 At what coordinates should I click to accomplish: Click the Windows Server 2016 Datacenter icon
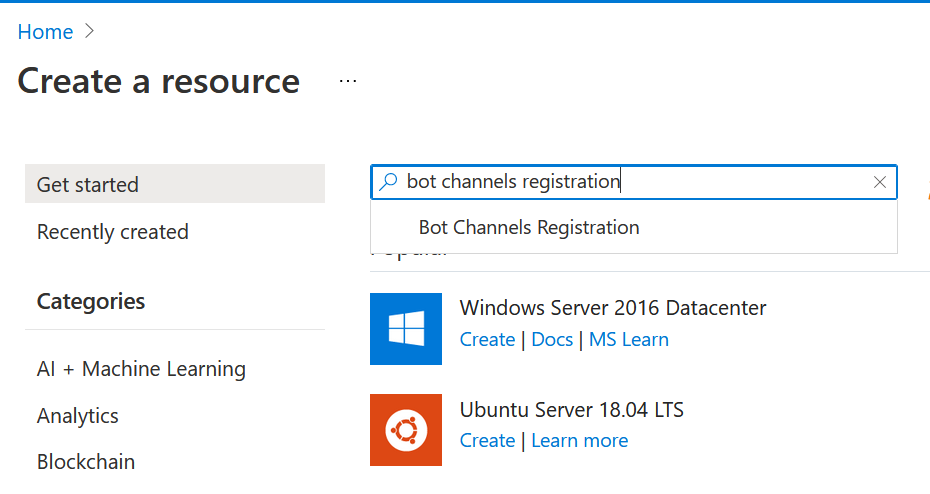tap(405, 329)
